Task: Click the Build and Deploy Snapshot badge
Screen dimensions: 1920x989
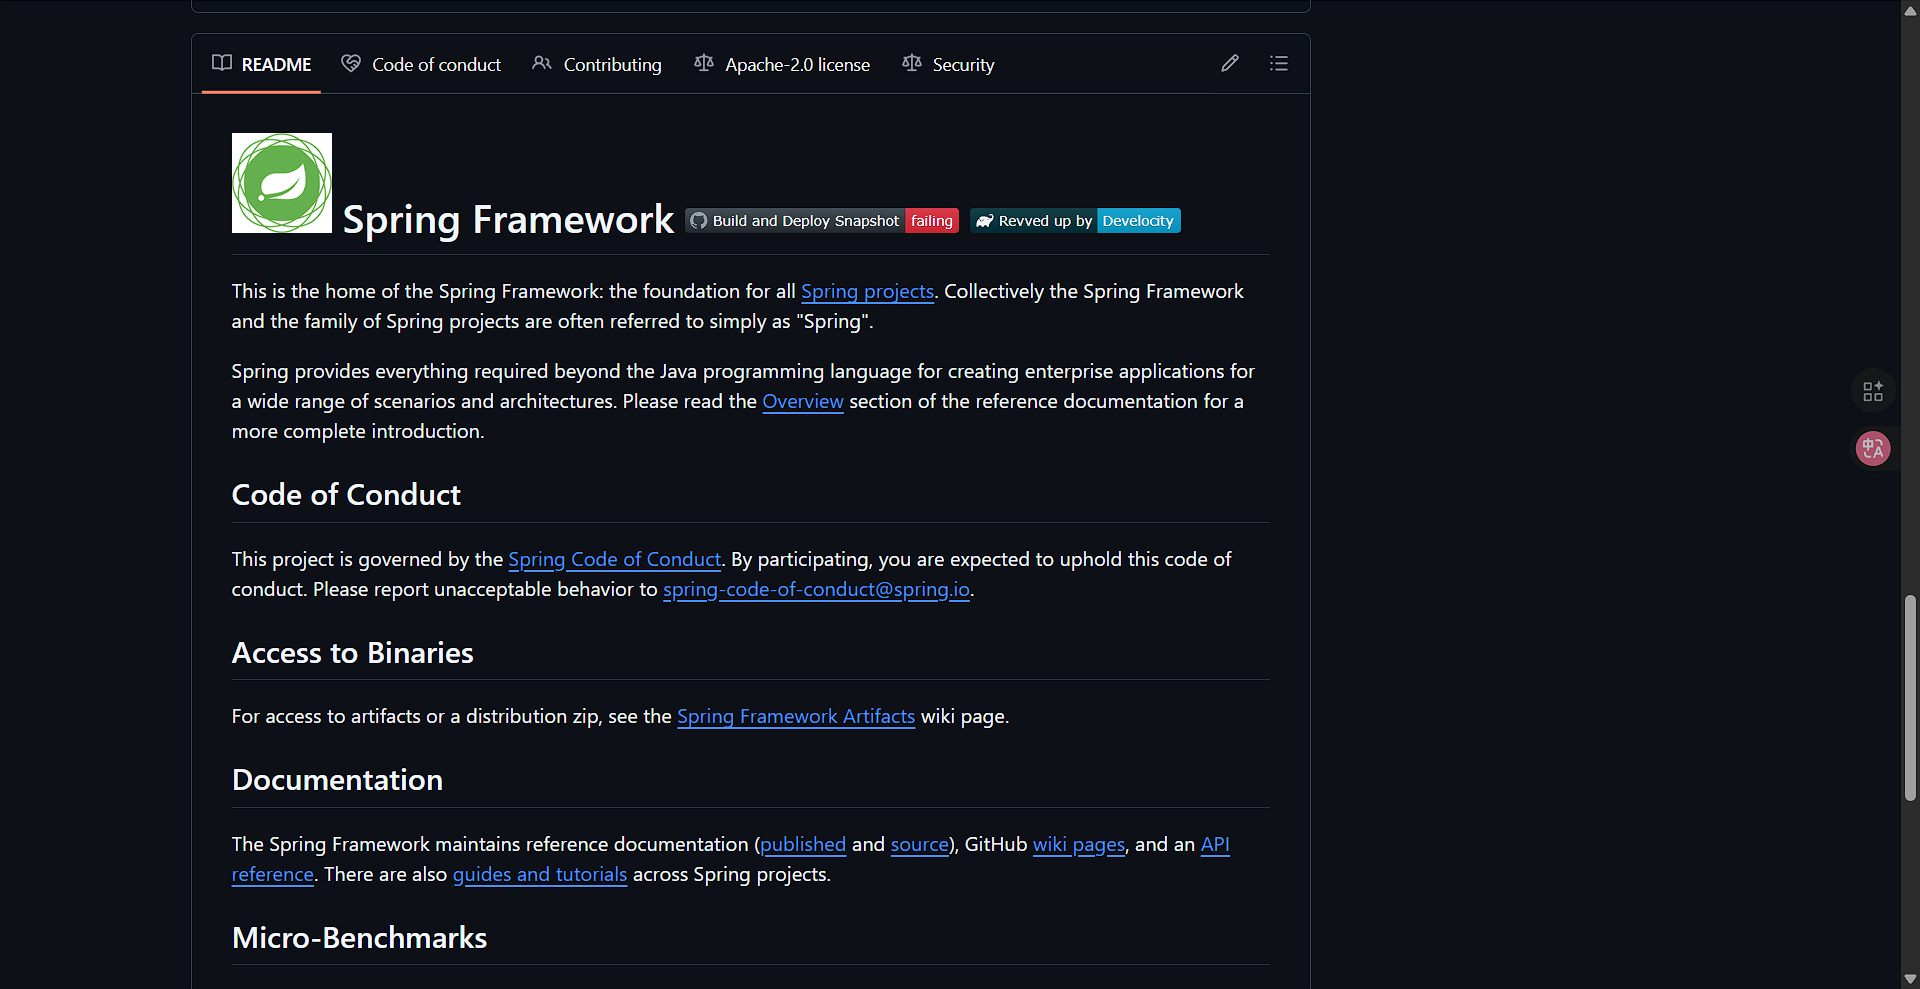Action: point(822,221)
